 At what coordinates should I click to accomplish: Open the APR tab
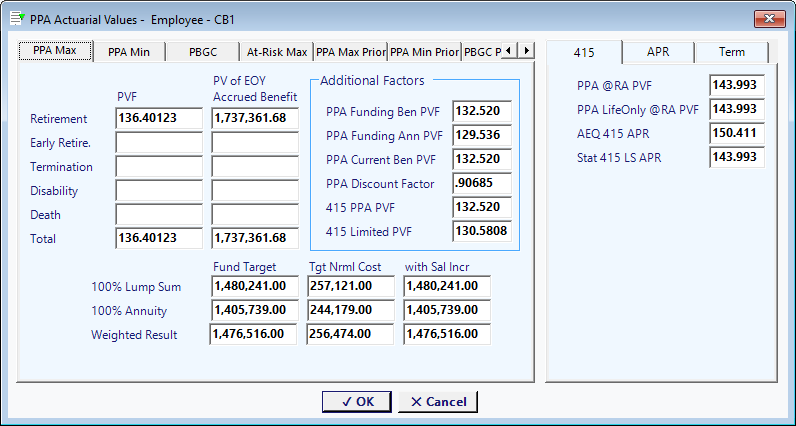tap(658, 52)
